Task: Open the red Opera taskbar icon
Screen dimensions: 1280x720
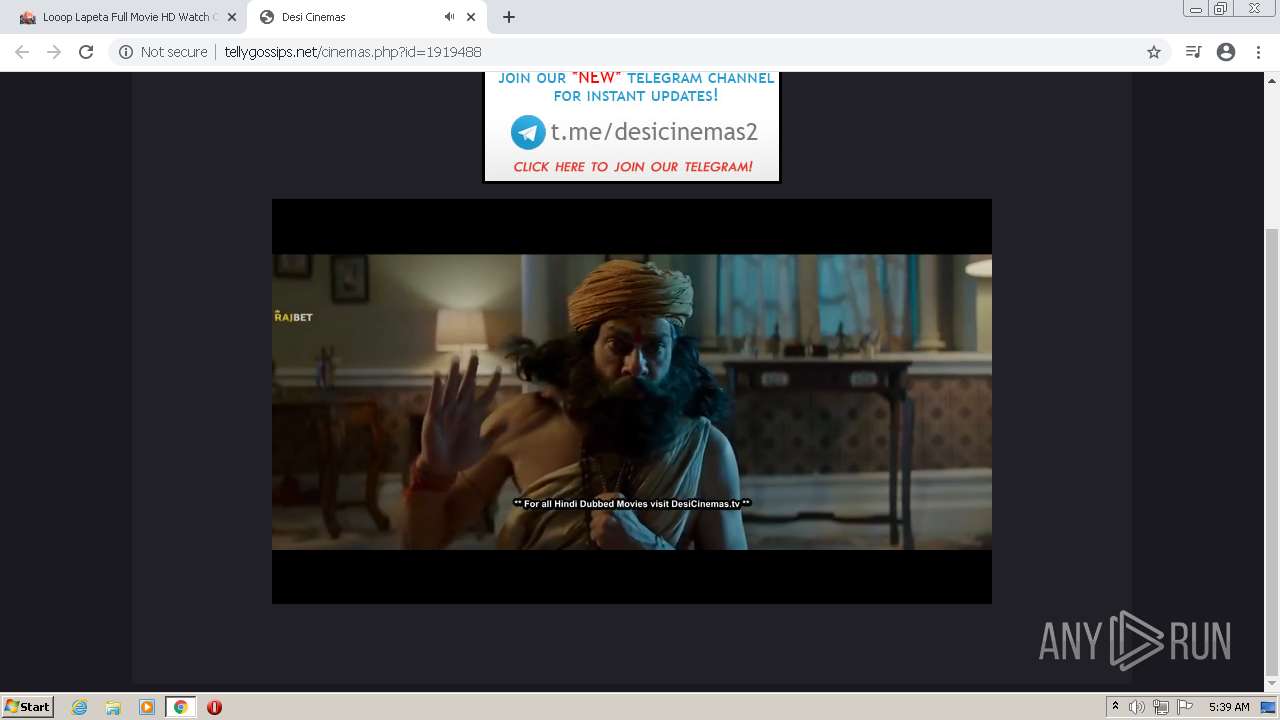Action: pos(214,707)
